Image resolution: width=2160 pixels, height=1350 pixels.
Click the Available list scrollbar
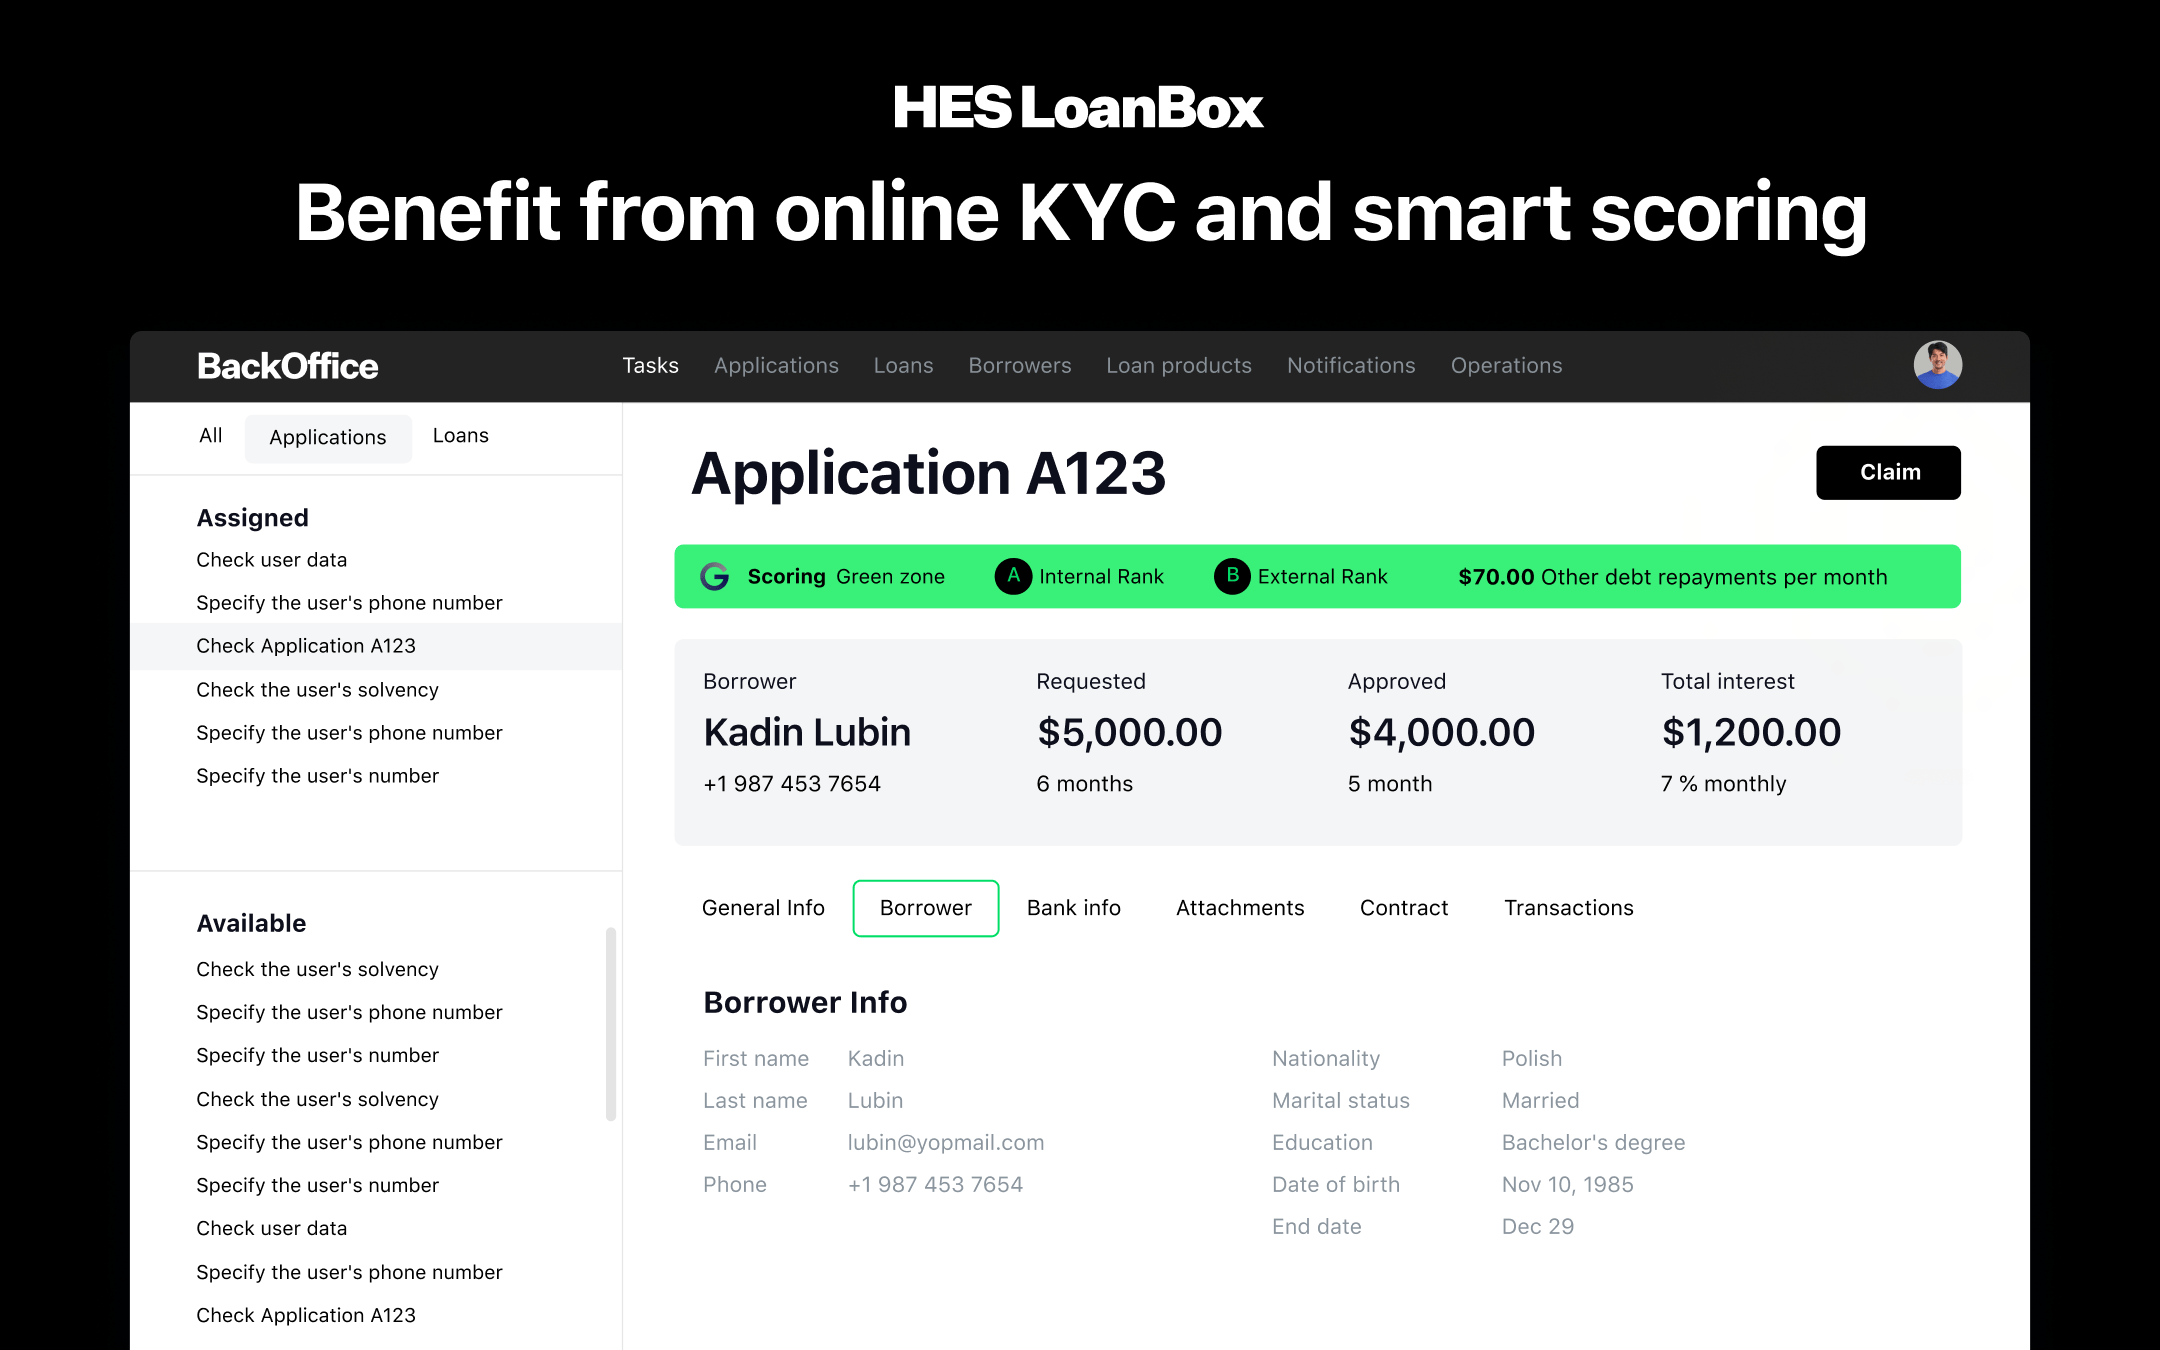click(610, 1024)
